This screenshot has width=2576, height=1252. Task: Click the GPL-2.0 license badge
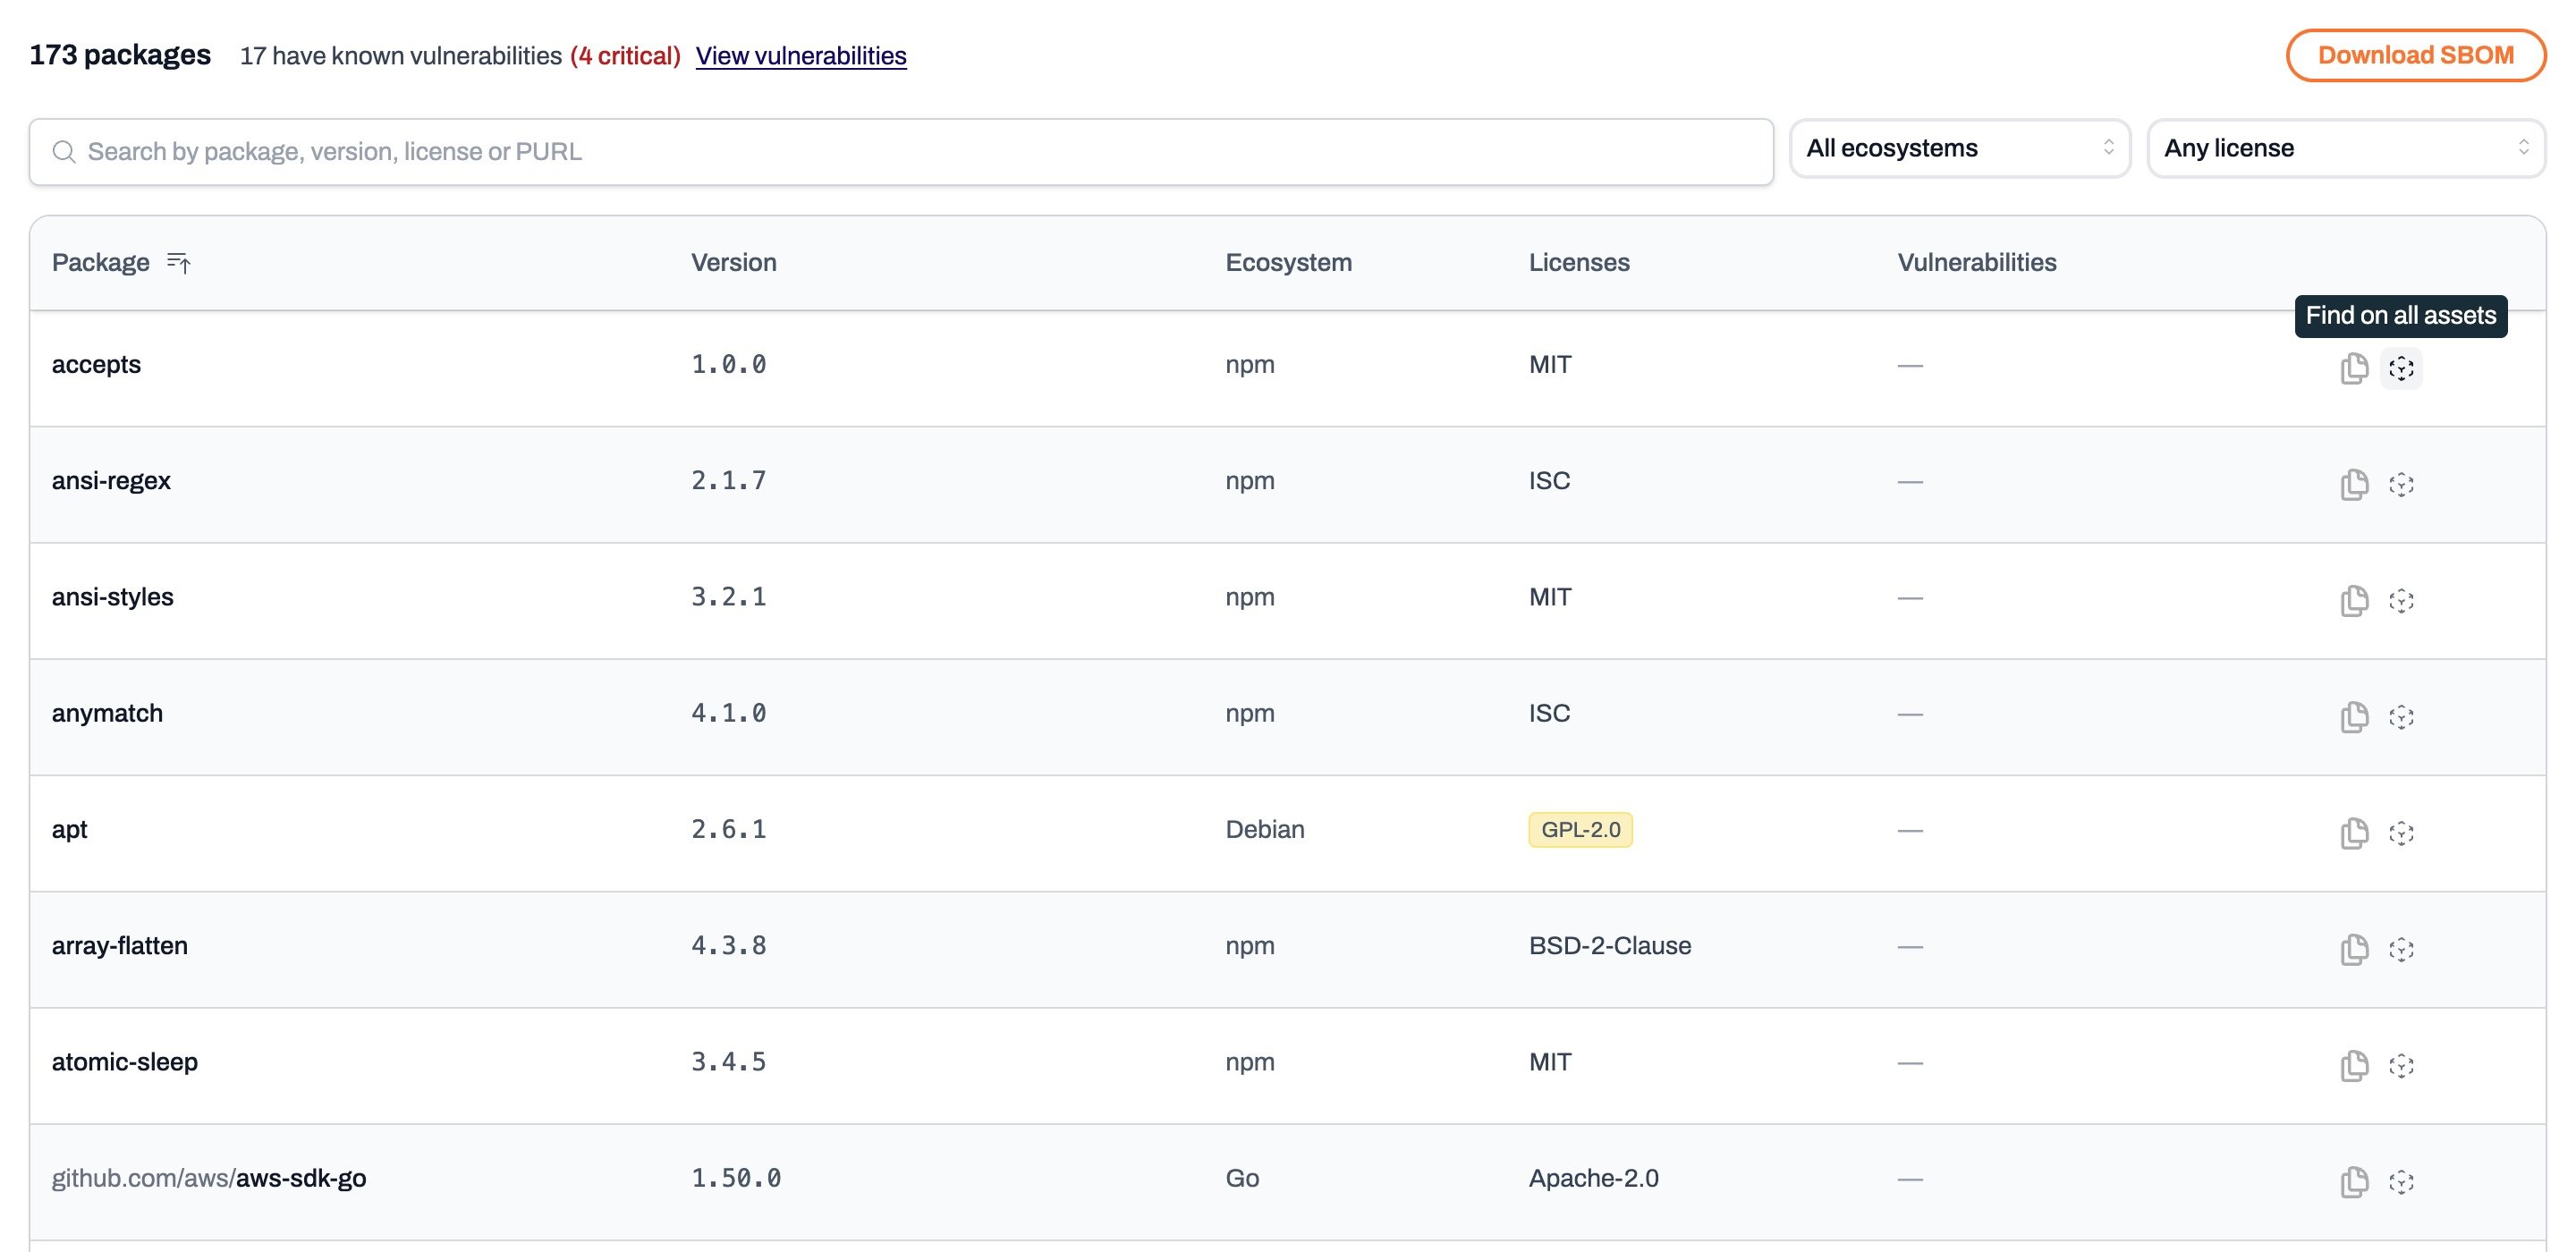click(x=1580, y=830)
